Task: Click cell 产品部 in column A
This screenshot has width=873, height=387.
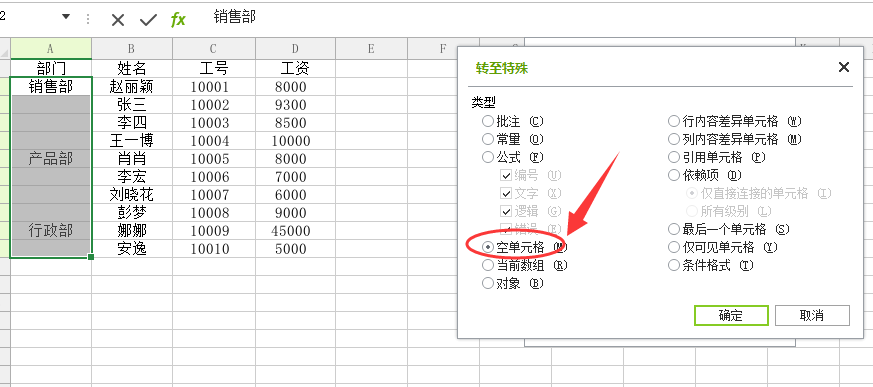Action: pyautogui.click(x=51, y=159)
